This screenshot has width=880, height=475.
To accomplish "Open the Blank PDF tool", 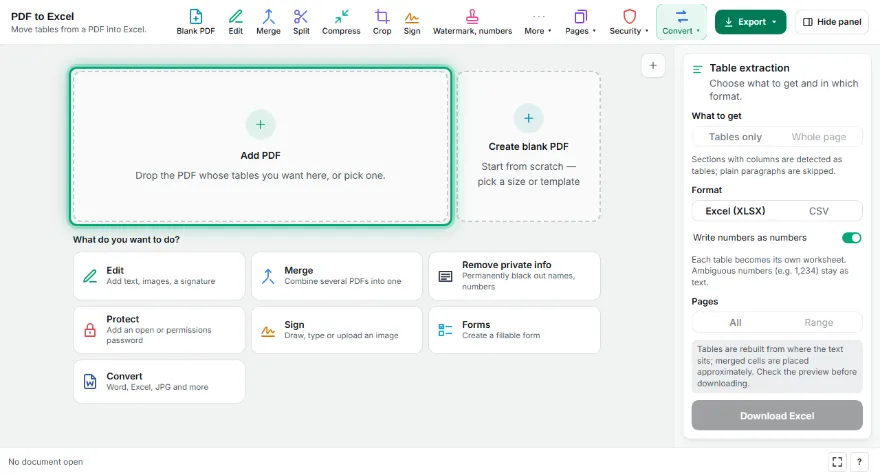I will point(195,22).
